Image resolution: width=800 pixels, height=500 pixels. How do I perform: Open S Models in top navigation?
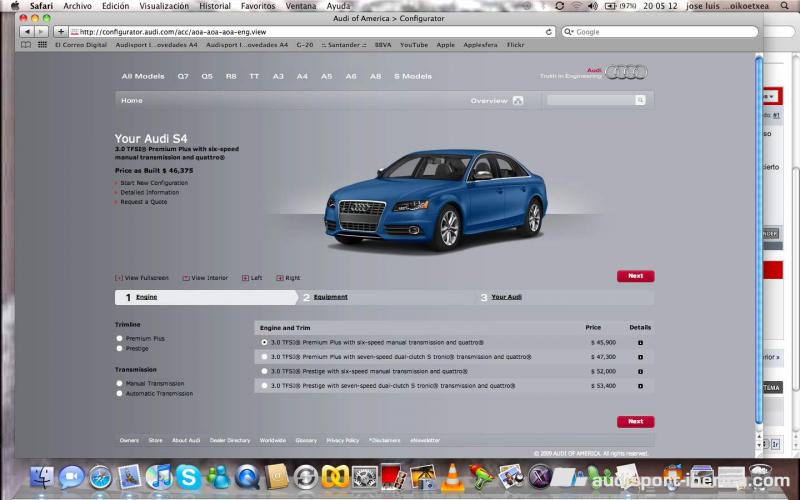413,77
